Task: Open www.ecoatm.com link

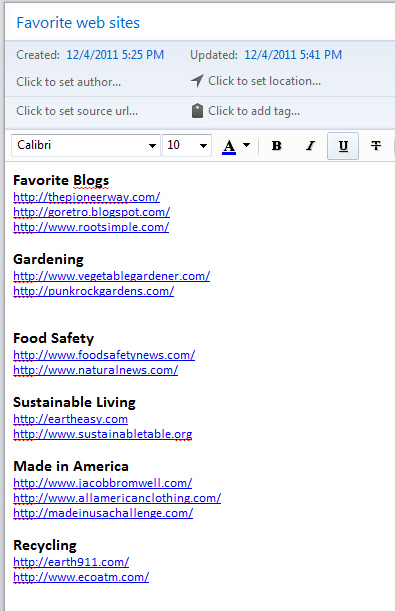Action: (x=81, y=577)
